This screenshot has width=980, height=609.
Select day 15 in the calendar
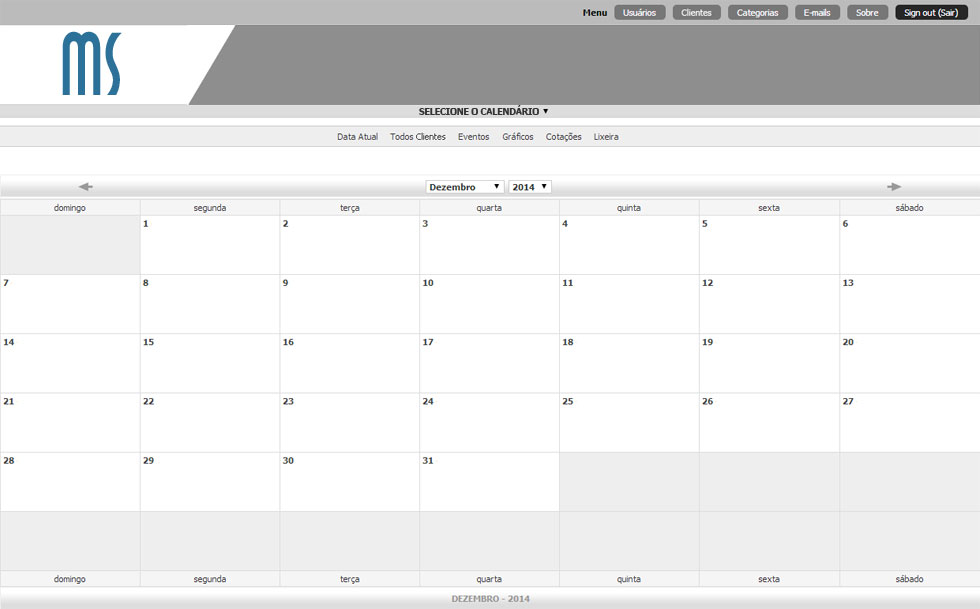pos(210,363)
